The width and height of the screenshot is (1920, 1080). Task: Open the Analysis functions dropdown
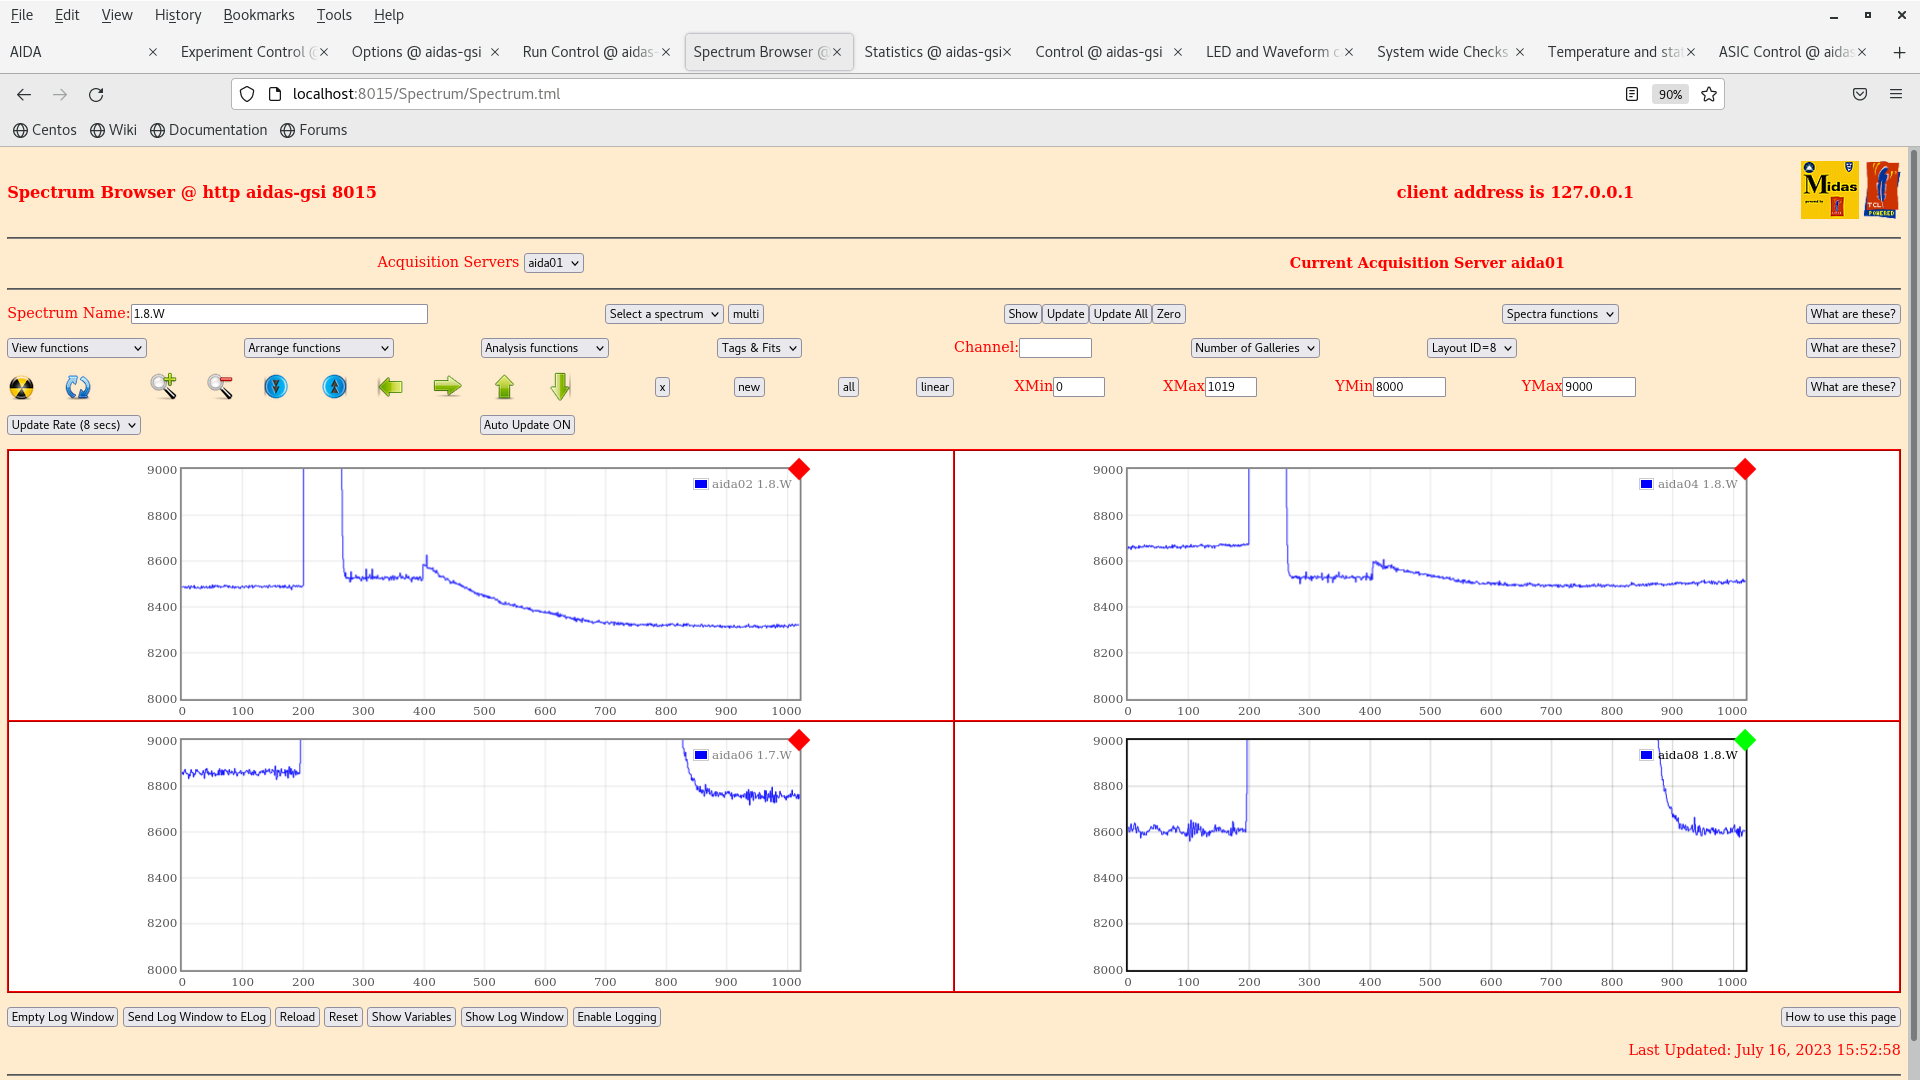coord(544,348)
